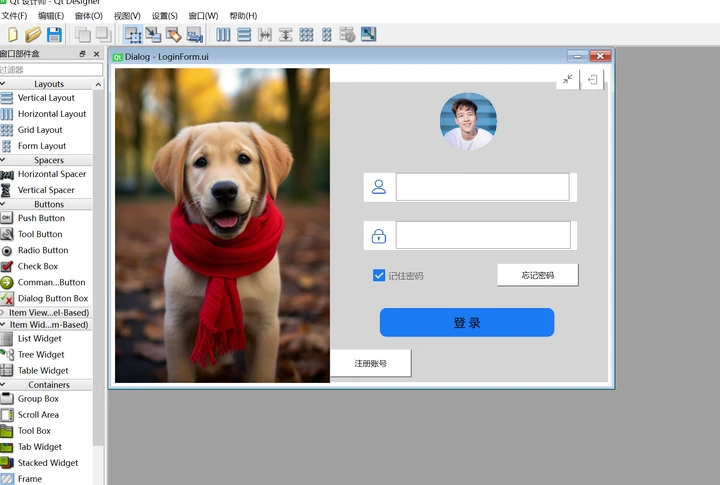Apply the Lay Out Horizontally toolbar icon
Viewport: 720px width, 485px height.
click(x=223, y=35)
